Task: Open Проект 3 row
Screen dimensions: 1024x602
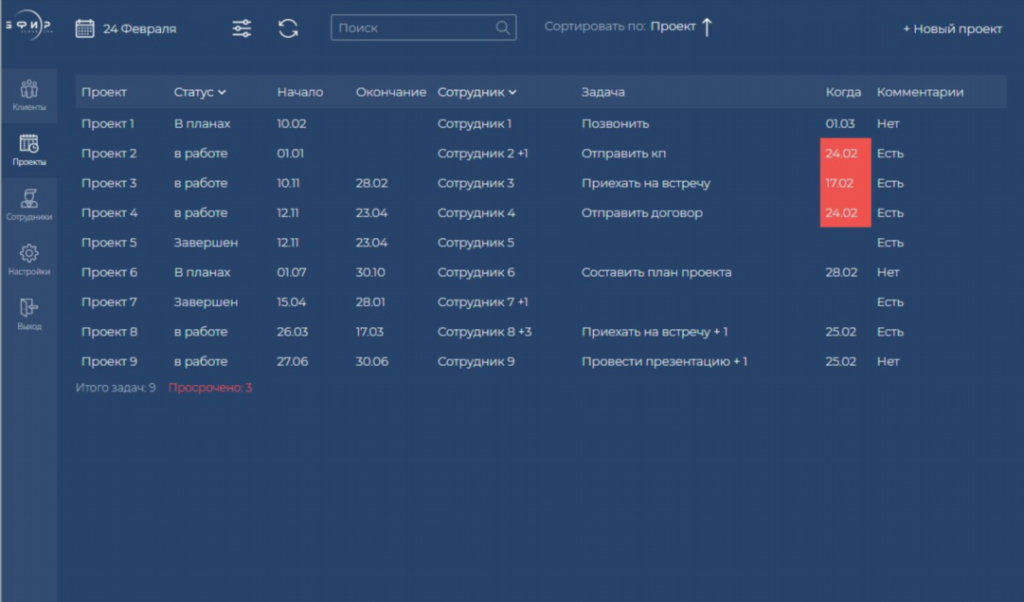Action: [541, 183]
